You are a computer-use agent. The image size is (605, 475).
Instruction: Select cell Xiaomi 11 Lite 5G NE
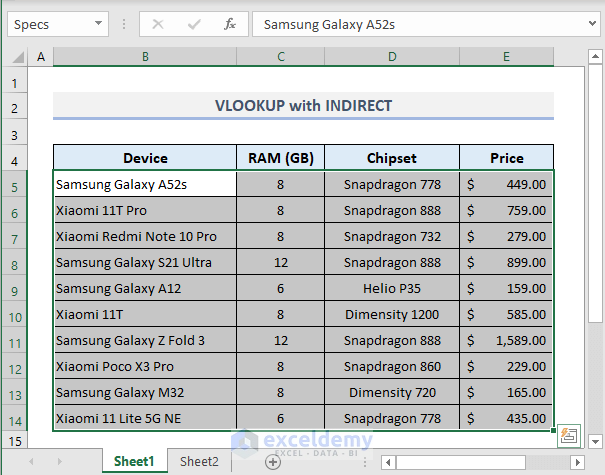[x=145, y=418]
